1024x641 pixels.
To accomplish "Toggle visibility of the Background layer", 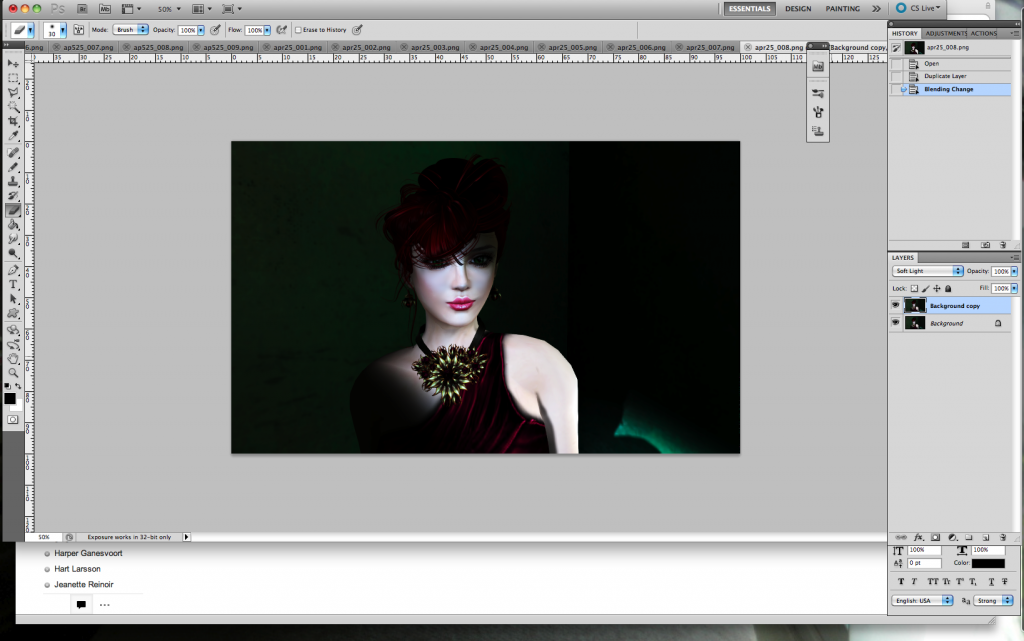I will click(895, 323).
